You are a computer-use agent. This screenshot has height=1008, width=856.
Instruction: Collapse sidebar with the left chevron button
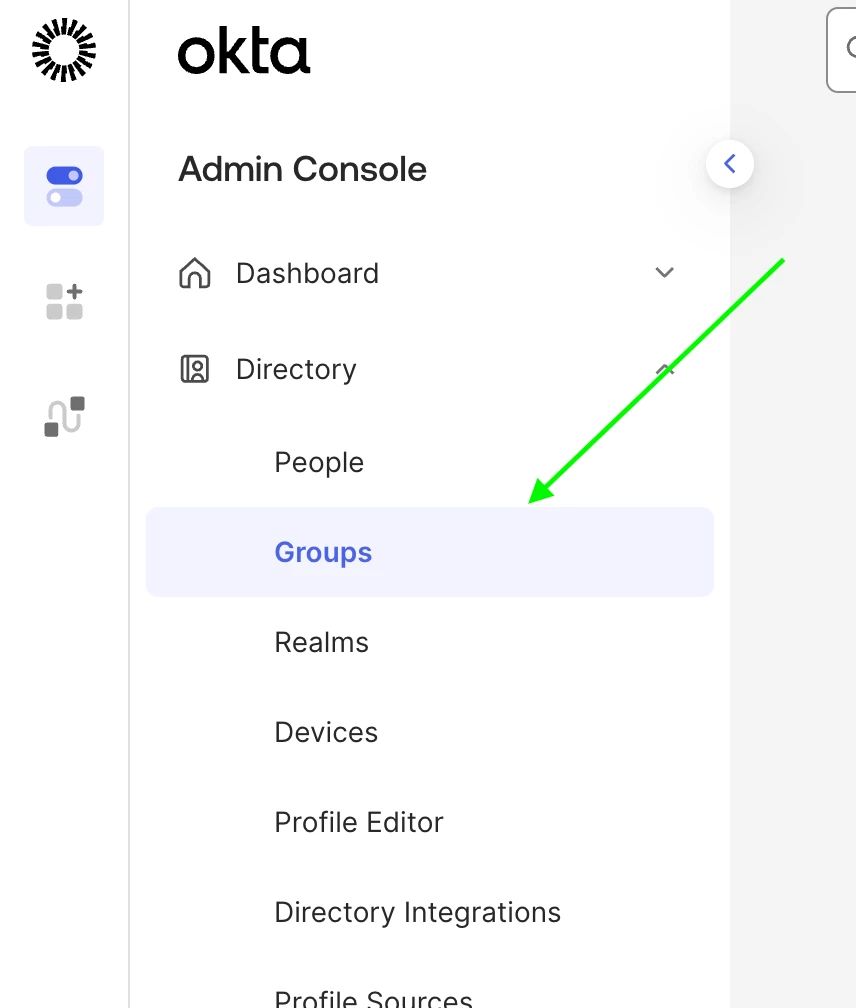click(729, 164)
